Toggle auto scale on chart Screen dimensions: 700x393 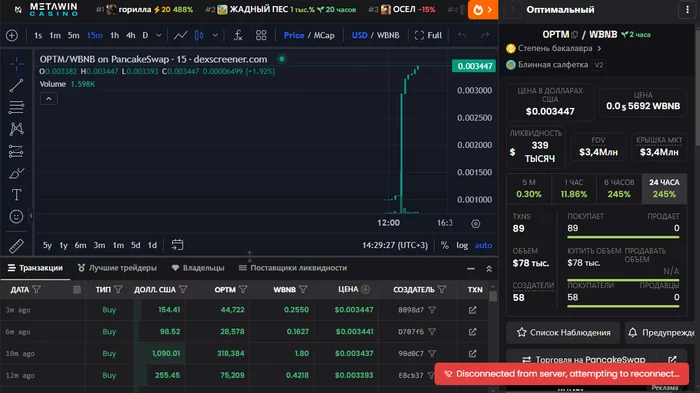click(483, 245)
